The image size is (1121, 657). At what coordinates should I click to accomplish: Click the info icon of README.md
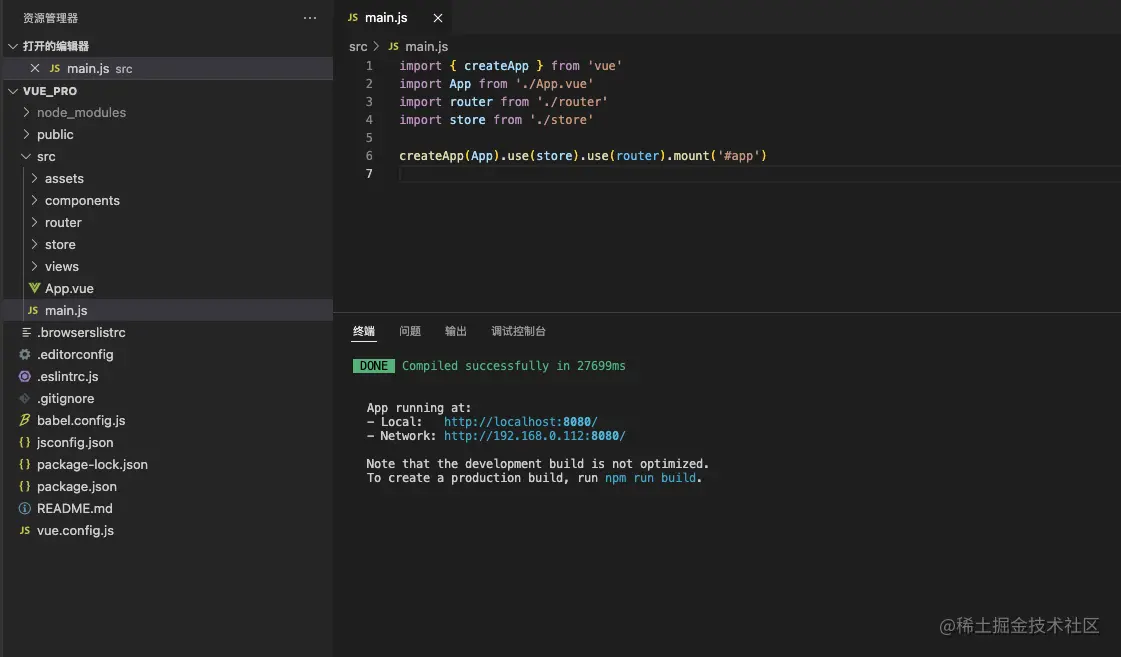tap(25, 508)
